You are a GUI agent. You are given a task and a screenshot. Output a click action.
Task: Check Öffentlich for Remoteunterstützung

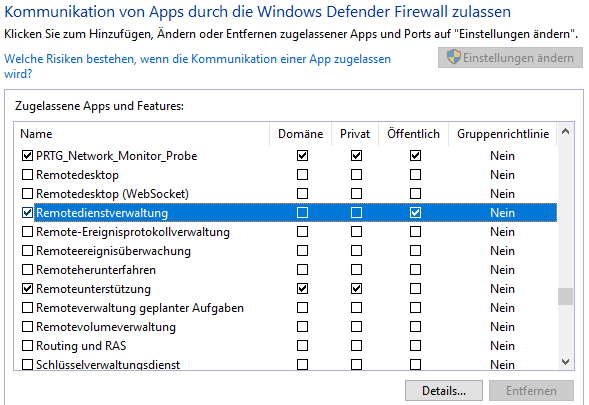click(x=415, y=289)
